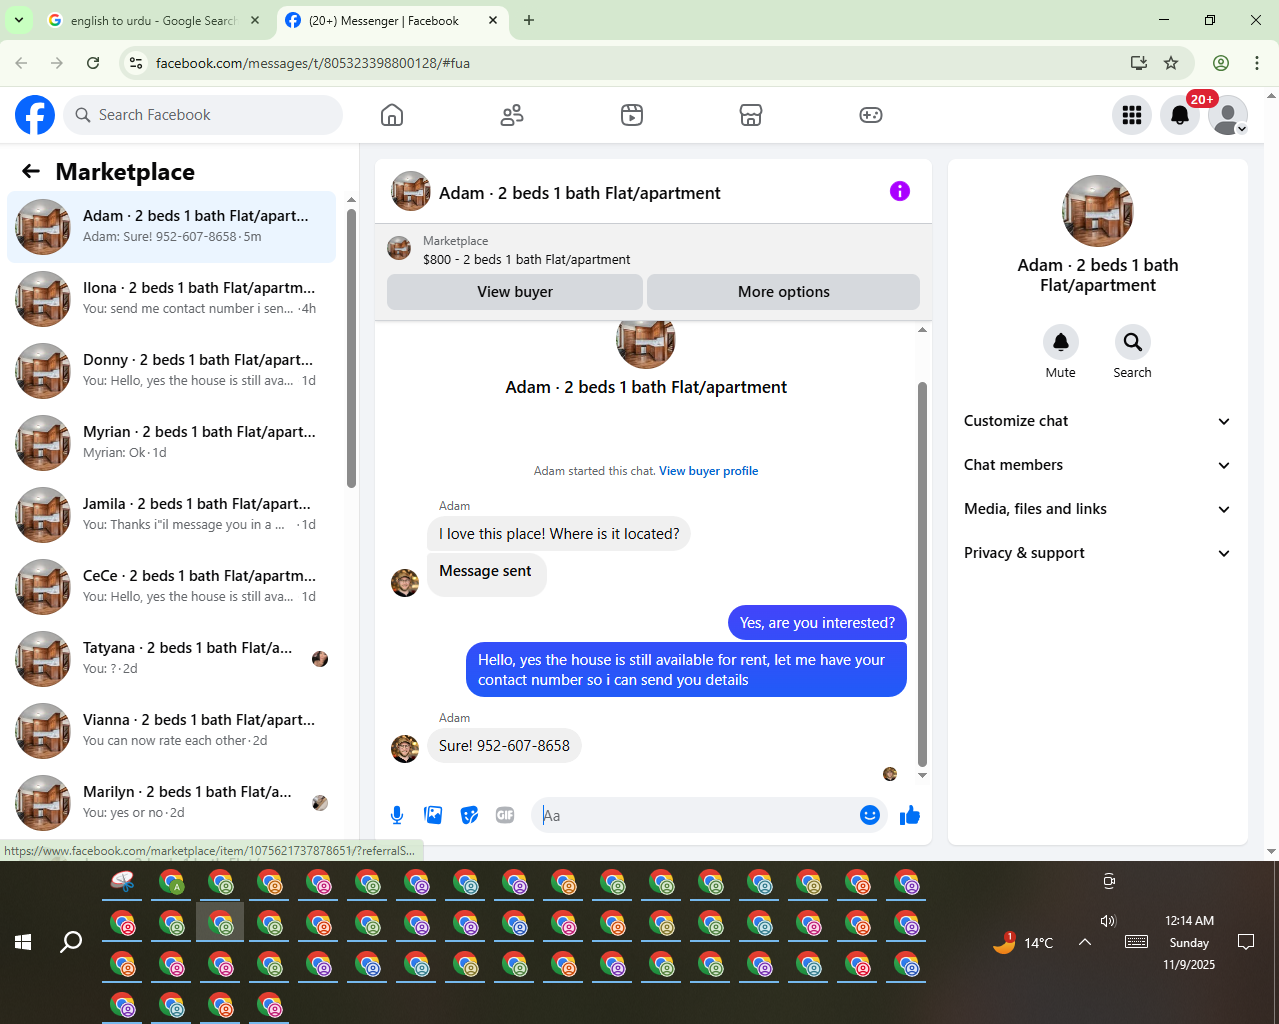Click chat messages scrollbar thumb
The width and height of the screenshot is (1279, 1024).
(922, 574)
